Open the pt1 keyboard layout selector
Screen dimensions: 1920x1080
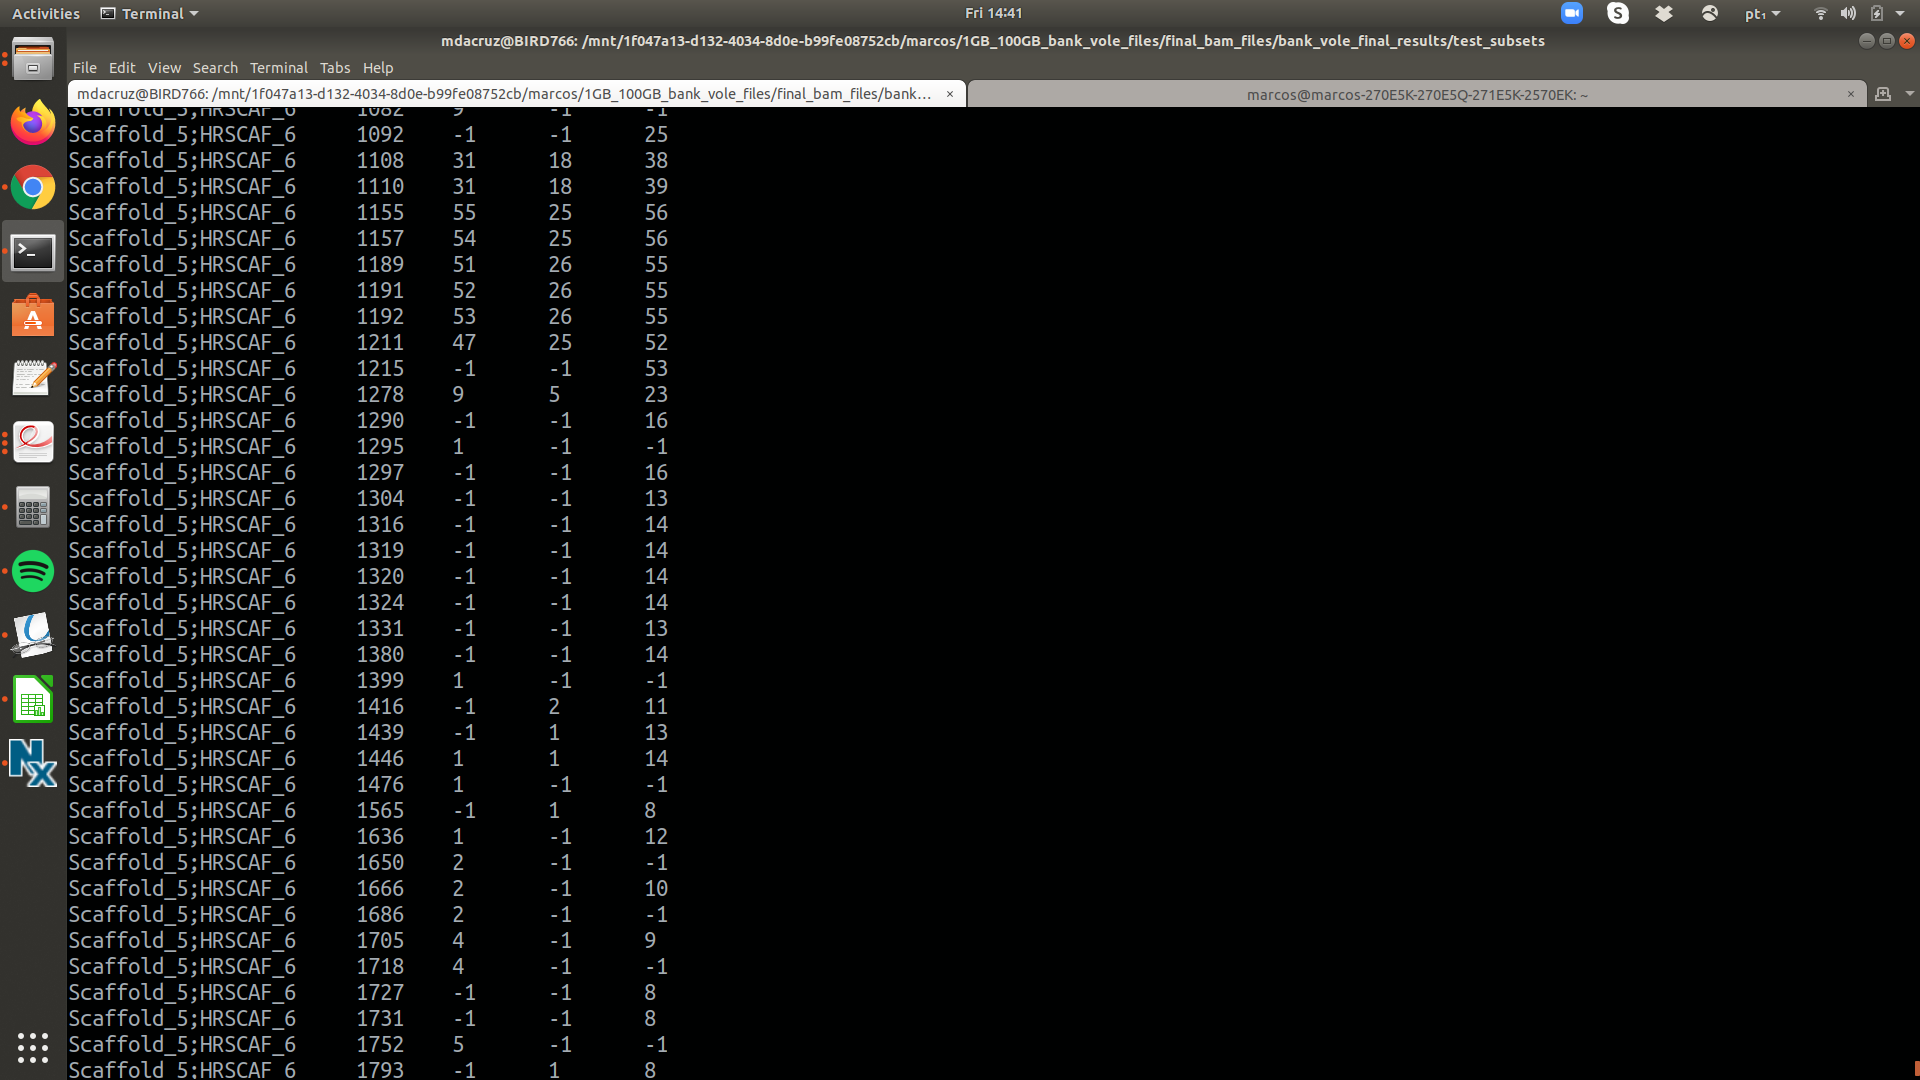(1759, 13)
